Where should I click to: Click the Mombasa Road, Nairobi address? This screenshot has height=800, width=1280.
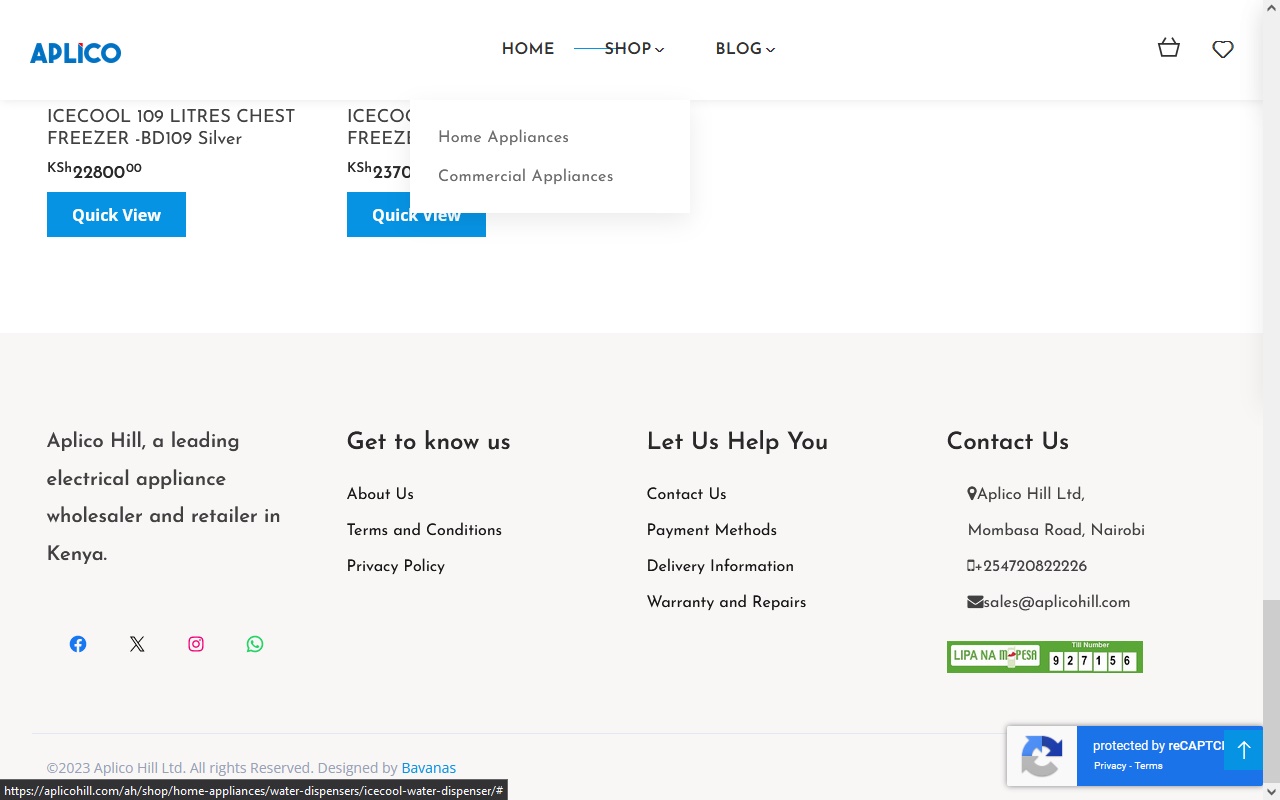tap(1056, 530)
